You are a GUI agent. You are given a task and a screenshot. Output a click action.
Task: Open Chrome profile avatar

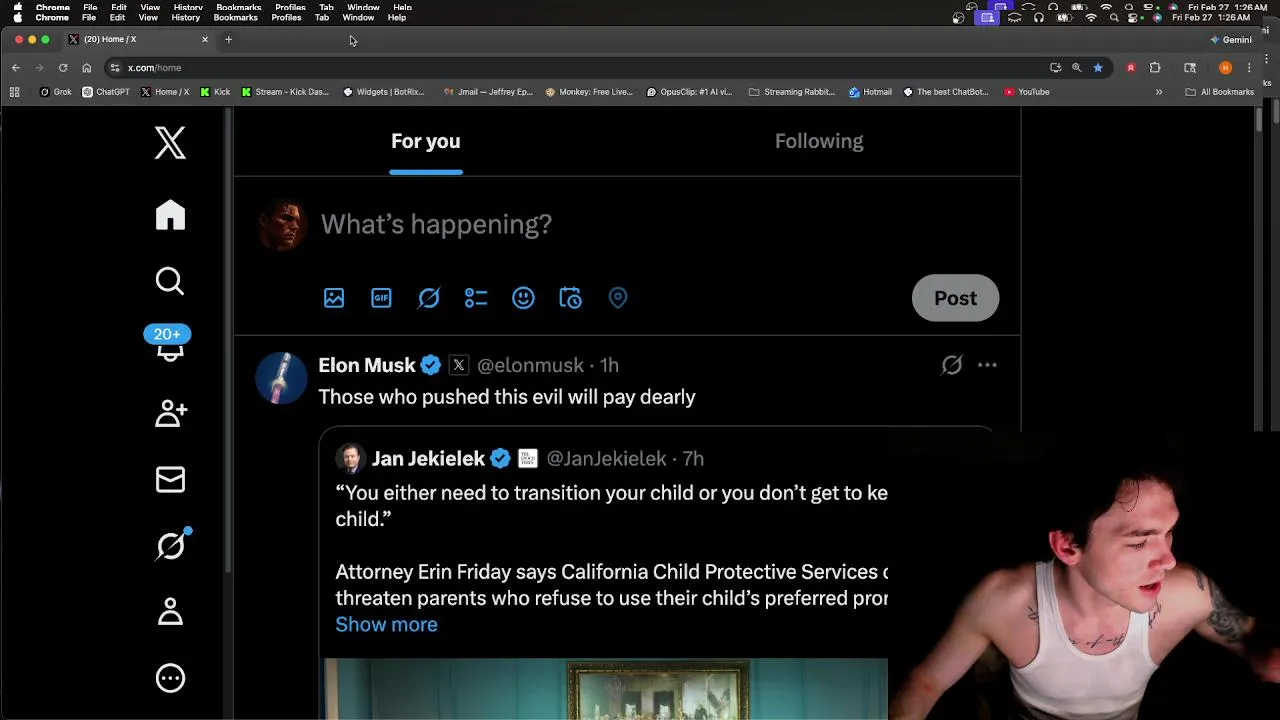[1225, 68]
